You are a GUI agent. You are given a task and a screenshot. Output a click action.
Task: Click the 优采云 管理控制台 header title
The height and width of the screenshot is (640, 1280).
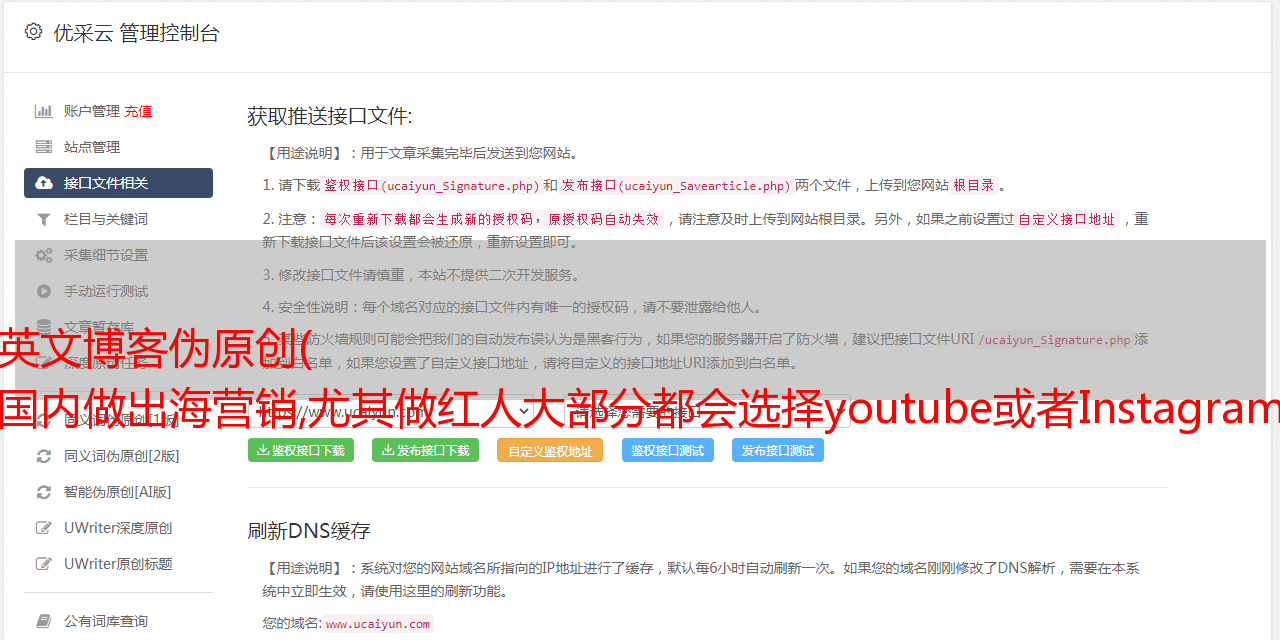[x=136, y=33]
